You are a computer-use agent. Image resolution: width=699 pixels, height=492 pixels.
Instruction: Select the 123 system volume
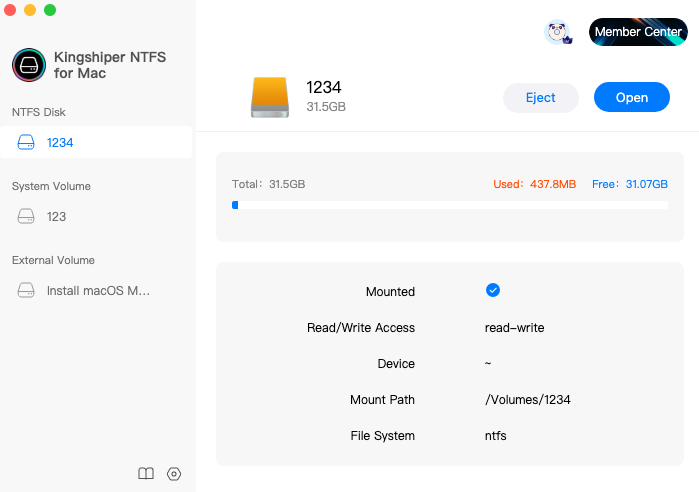click(96, 216)
